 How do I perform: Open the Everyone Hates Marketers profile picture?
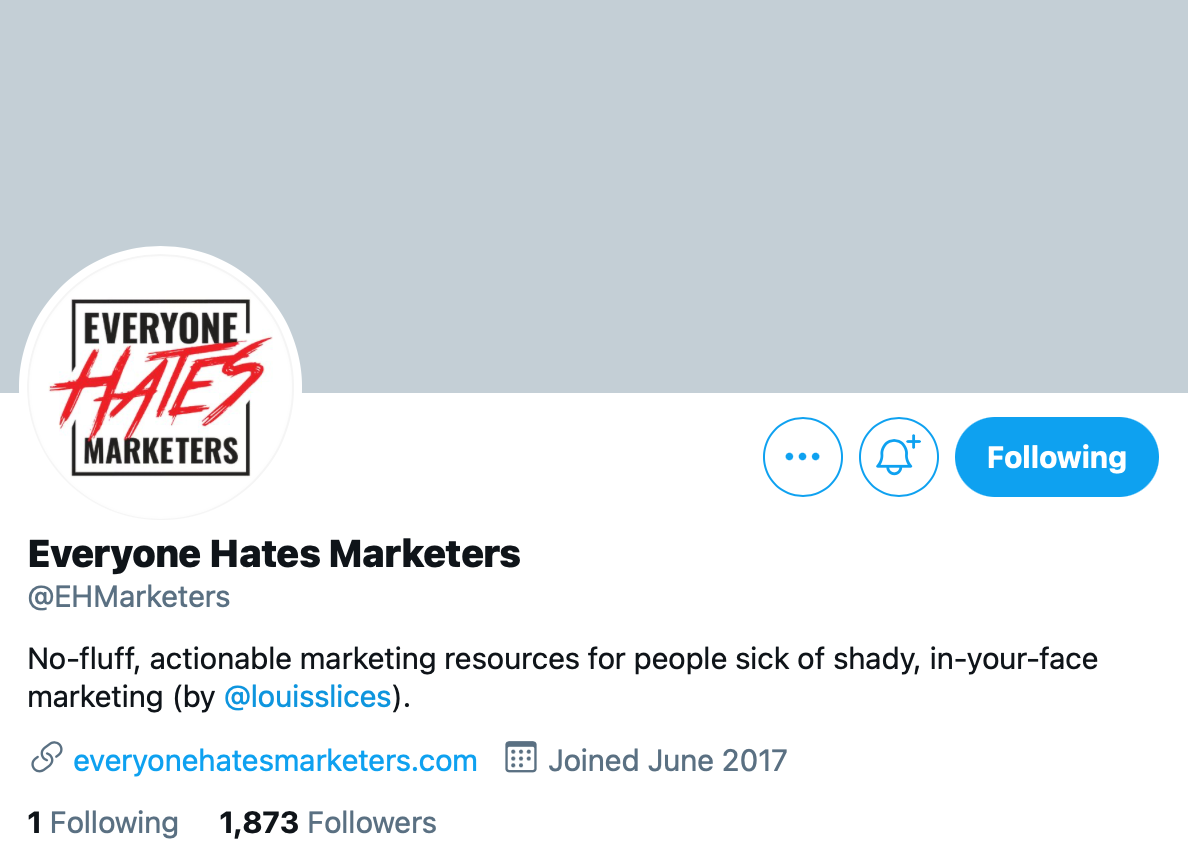[161, 387]
